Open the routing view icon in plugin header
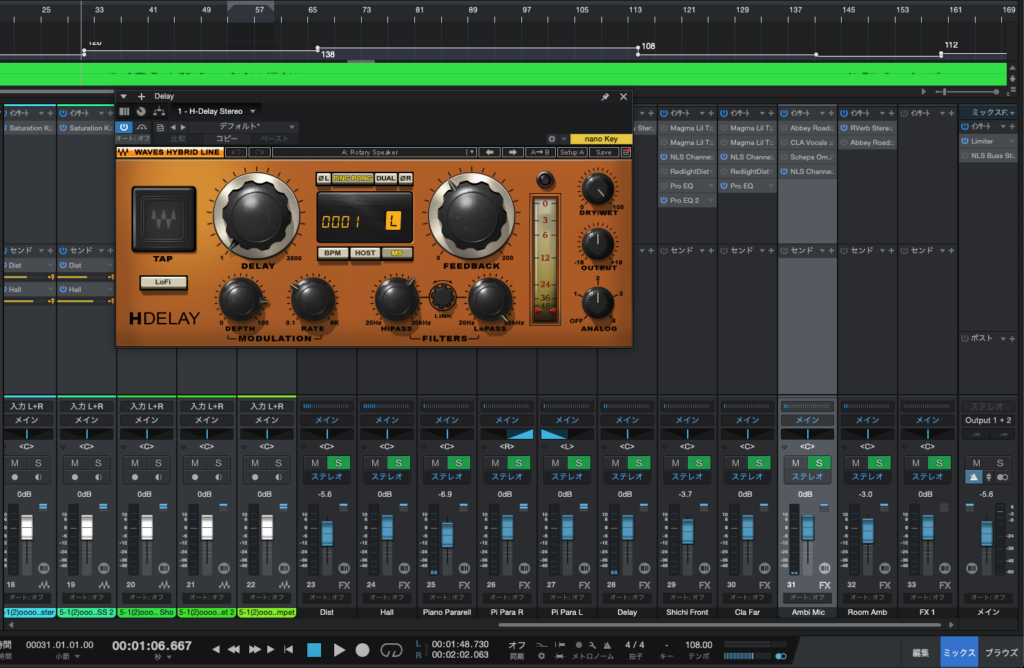 (x=159, y=112)
